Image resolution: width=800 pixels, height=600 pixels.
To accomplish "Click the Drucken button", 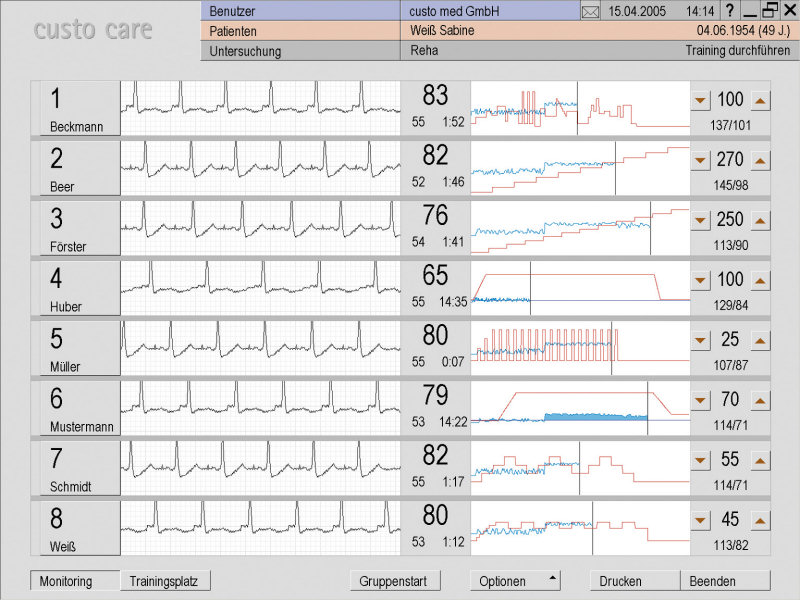I will pyautogui.click(x=635, y=581).
